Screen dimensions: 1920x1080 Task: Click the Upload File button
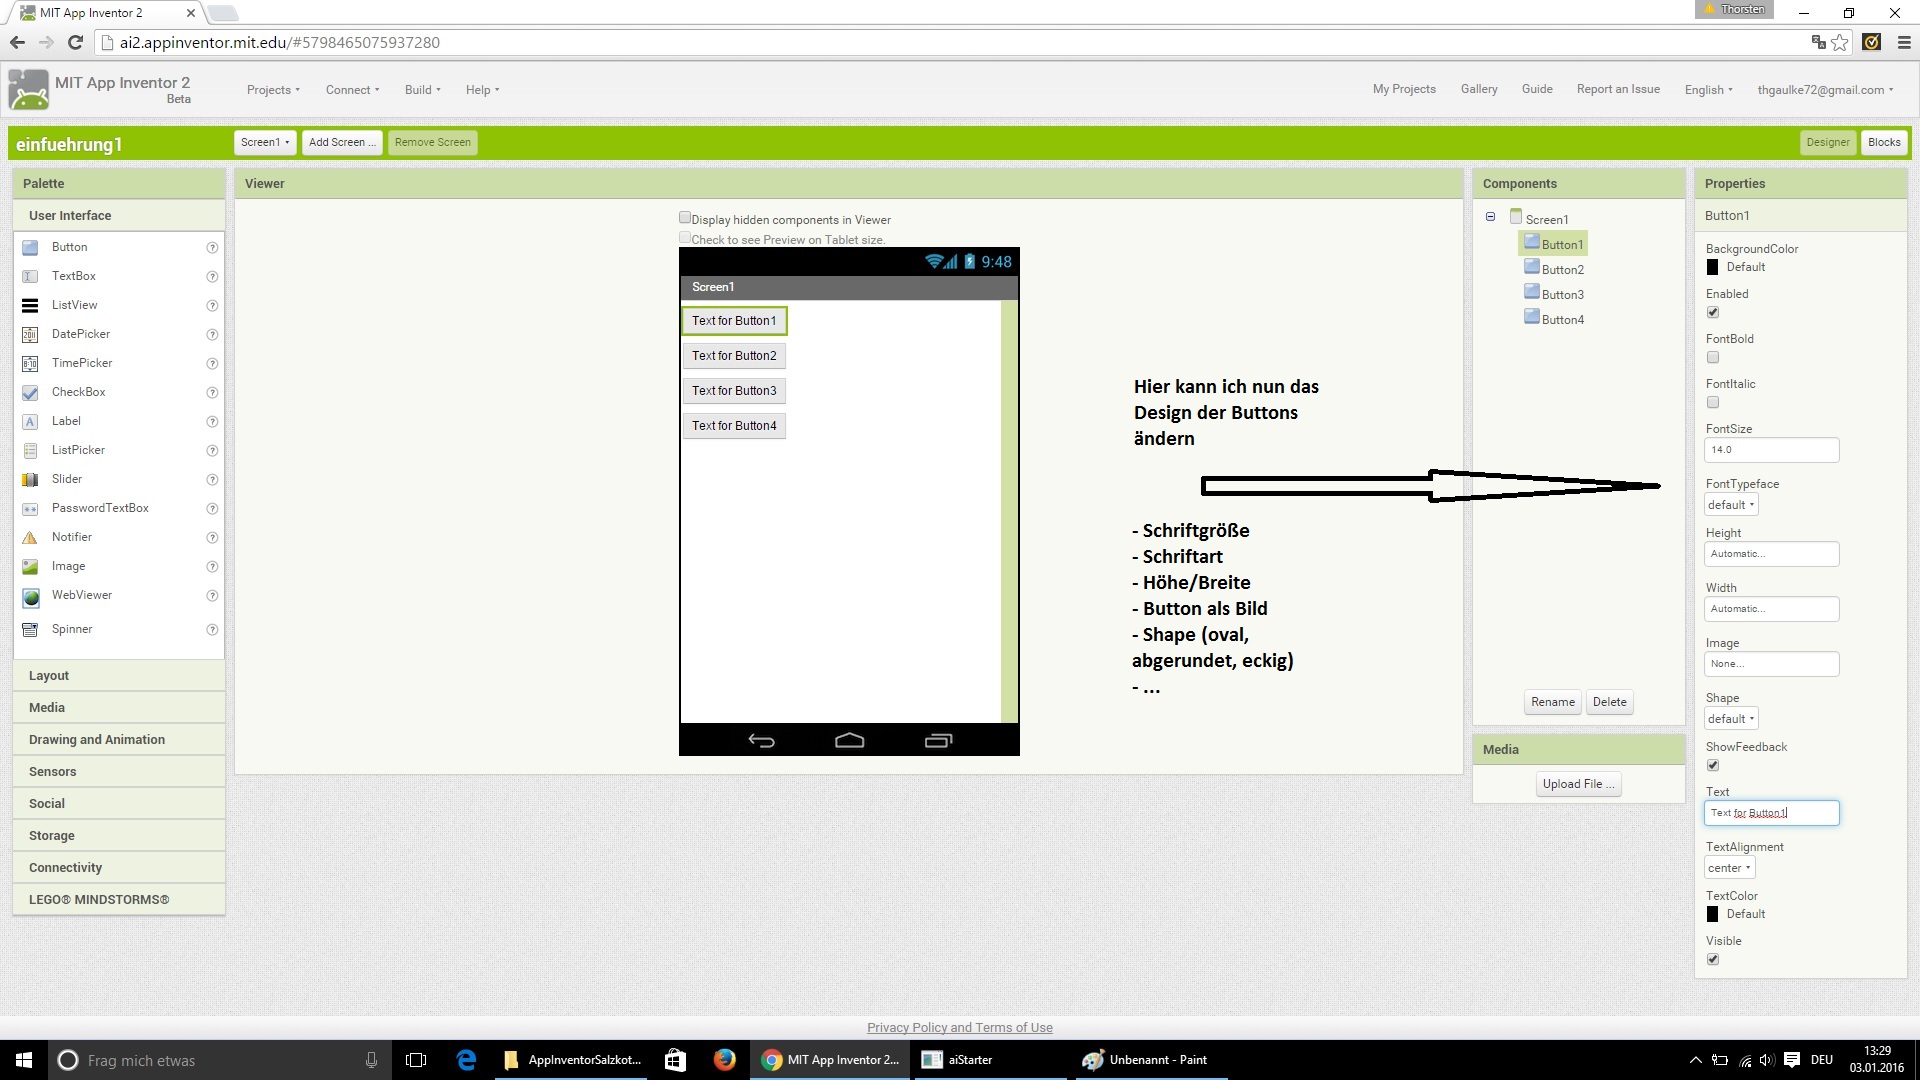pyautogui.click(x=1578, y=784)
